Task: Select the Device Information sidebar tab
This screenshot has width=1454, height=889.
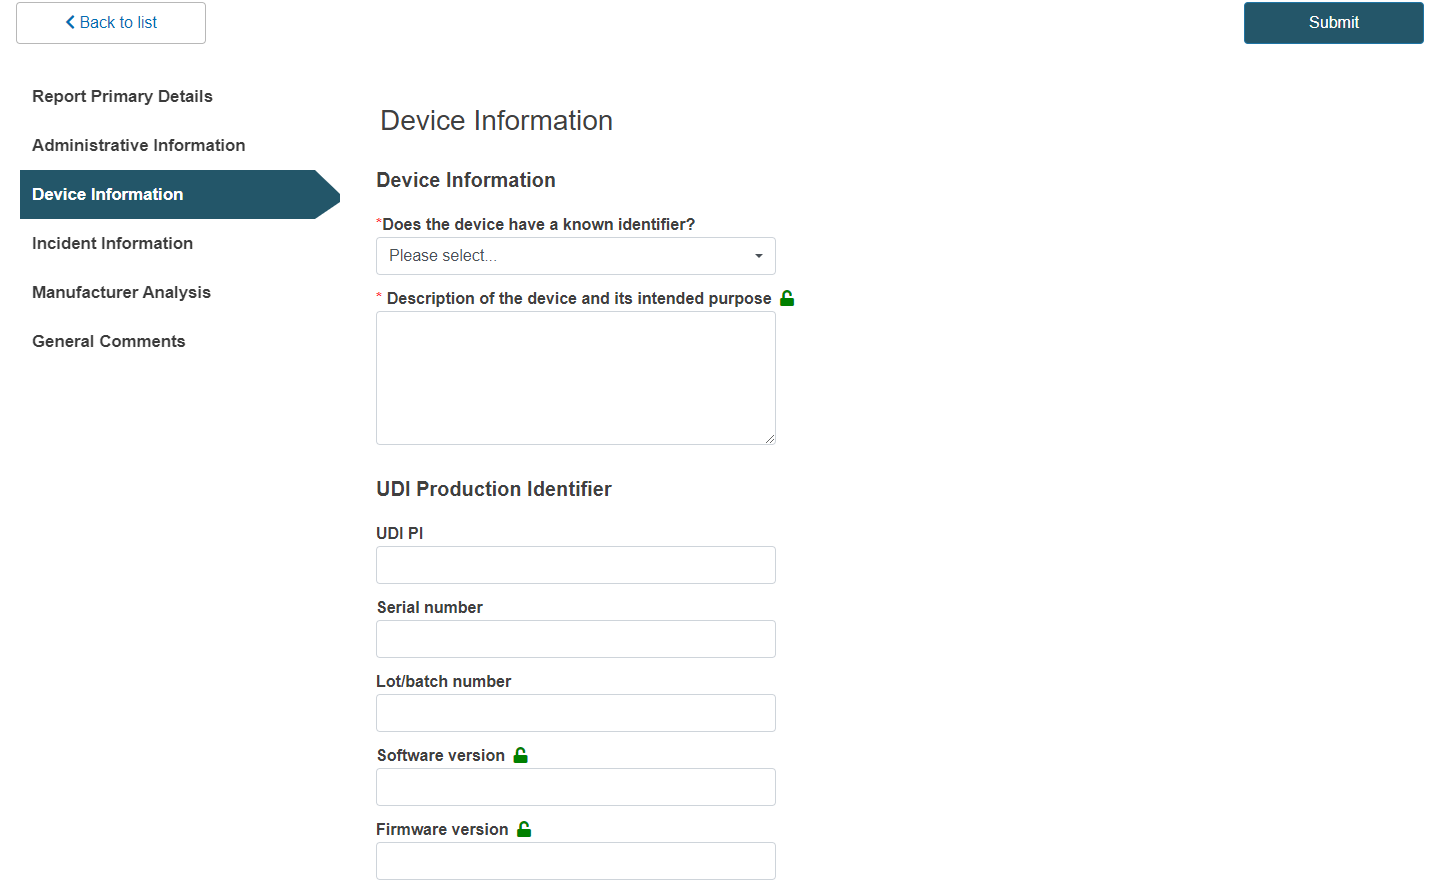Action: (108, 194)
